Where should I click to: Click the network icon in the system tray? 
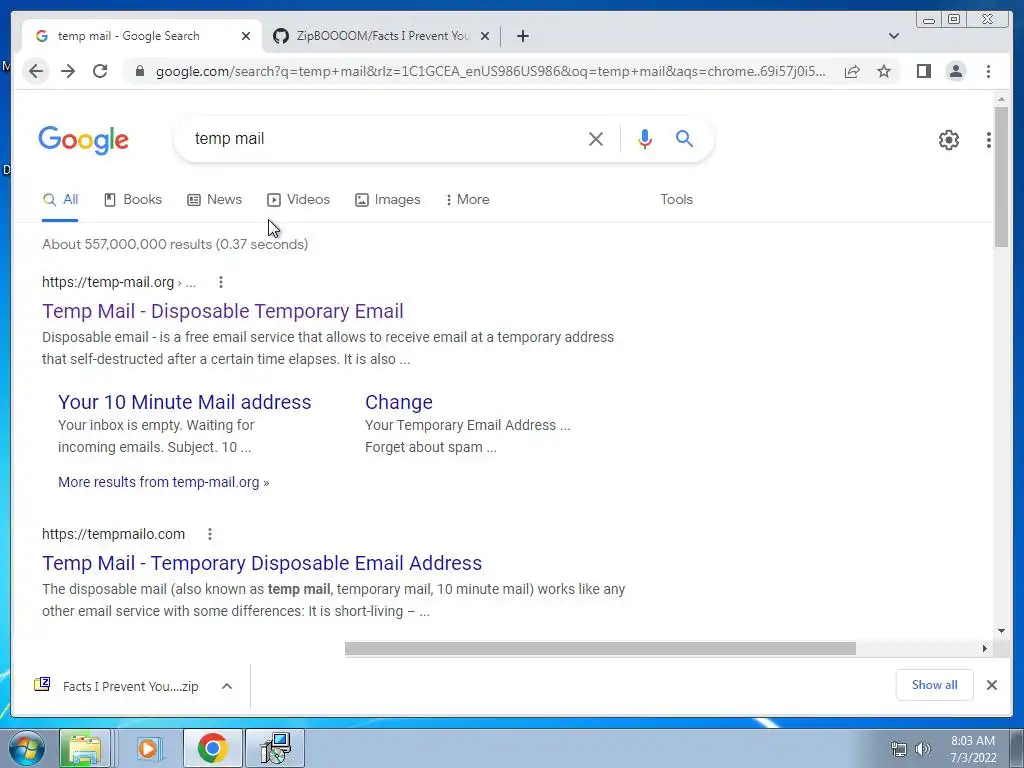(x=899, y=749)
